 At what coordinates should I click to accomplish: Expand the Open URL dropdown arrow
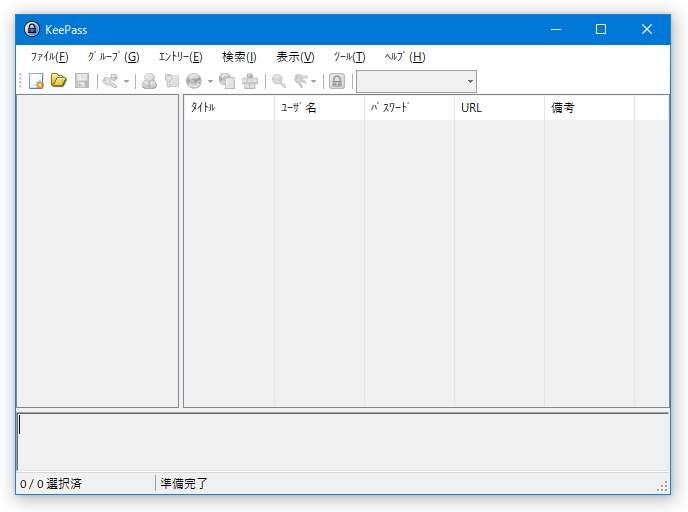(x=210, y=81)
